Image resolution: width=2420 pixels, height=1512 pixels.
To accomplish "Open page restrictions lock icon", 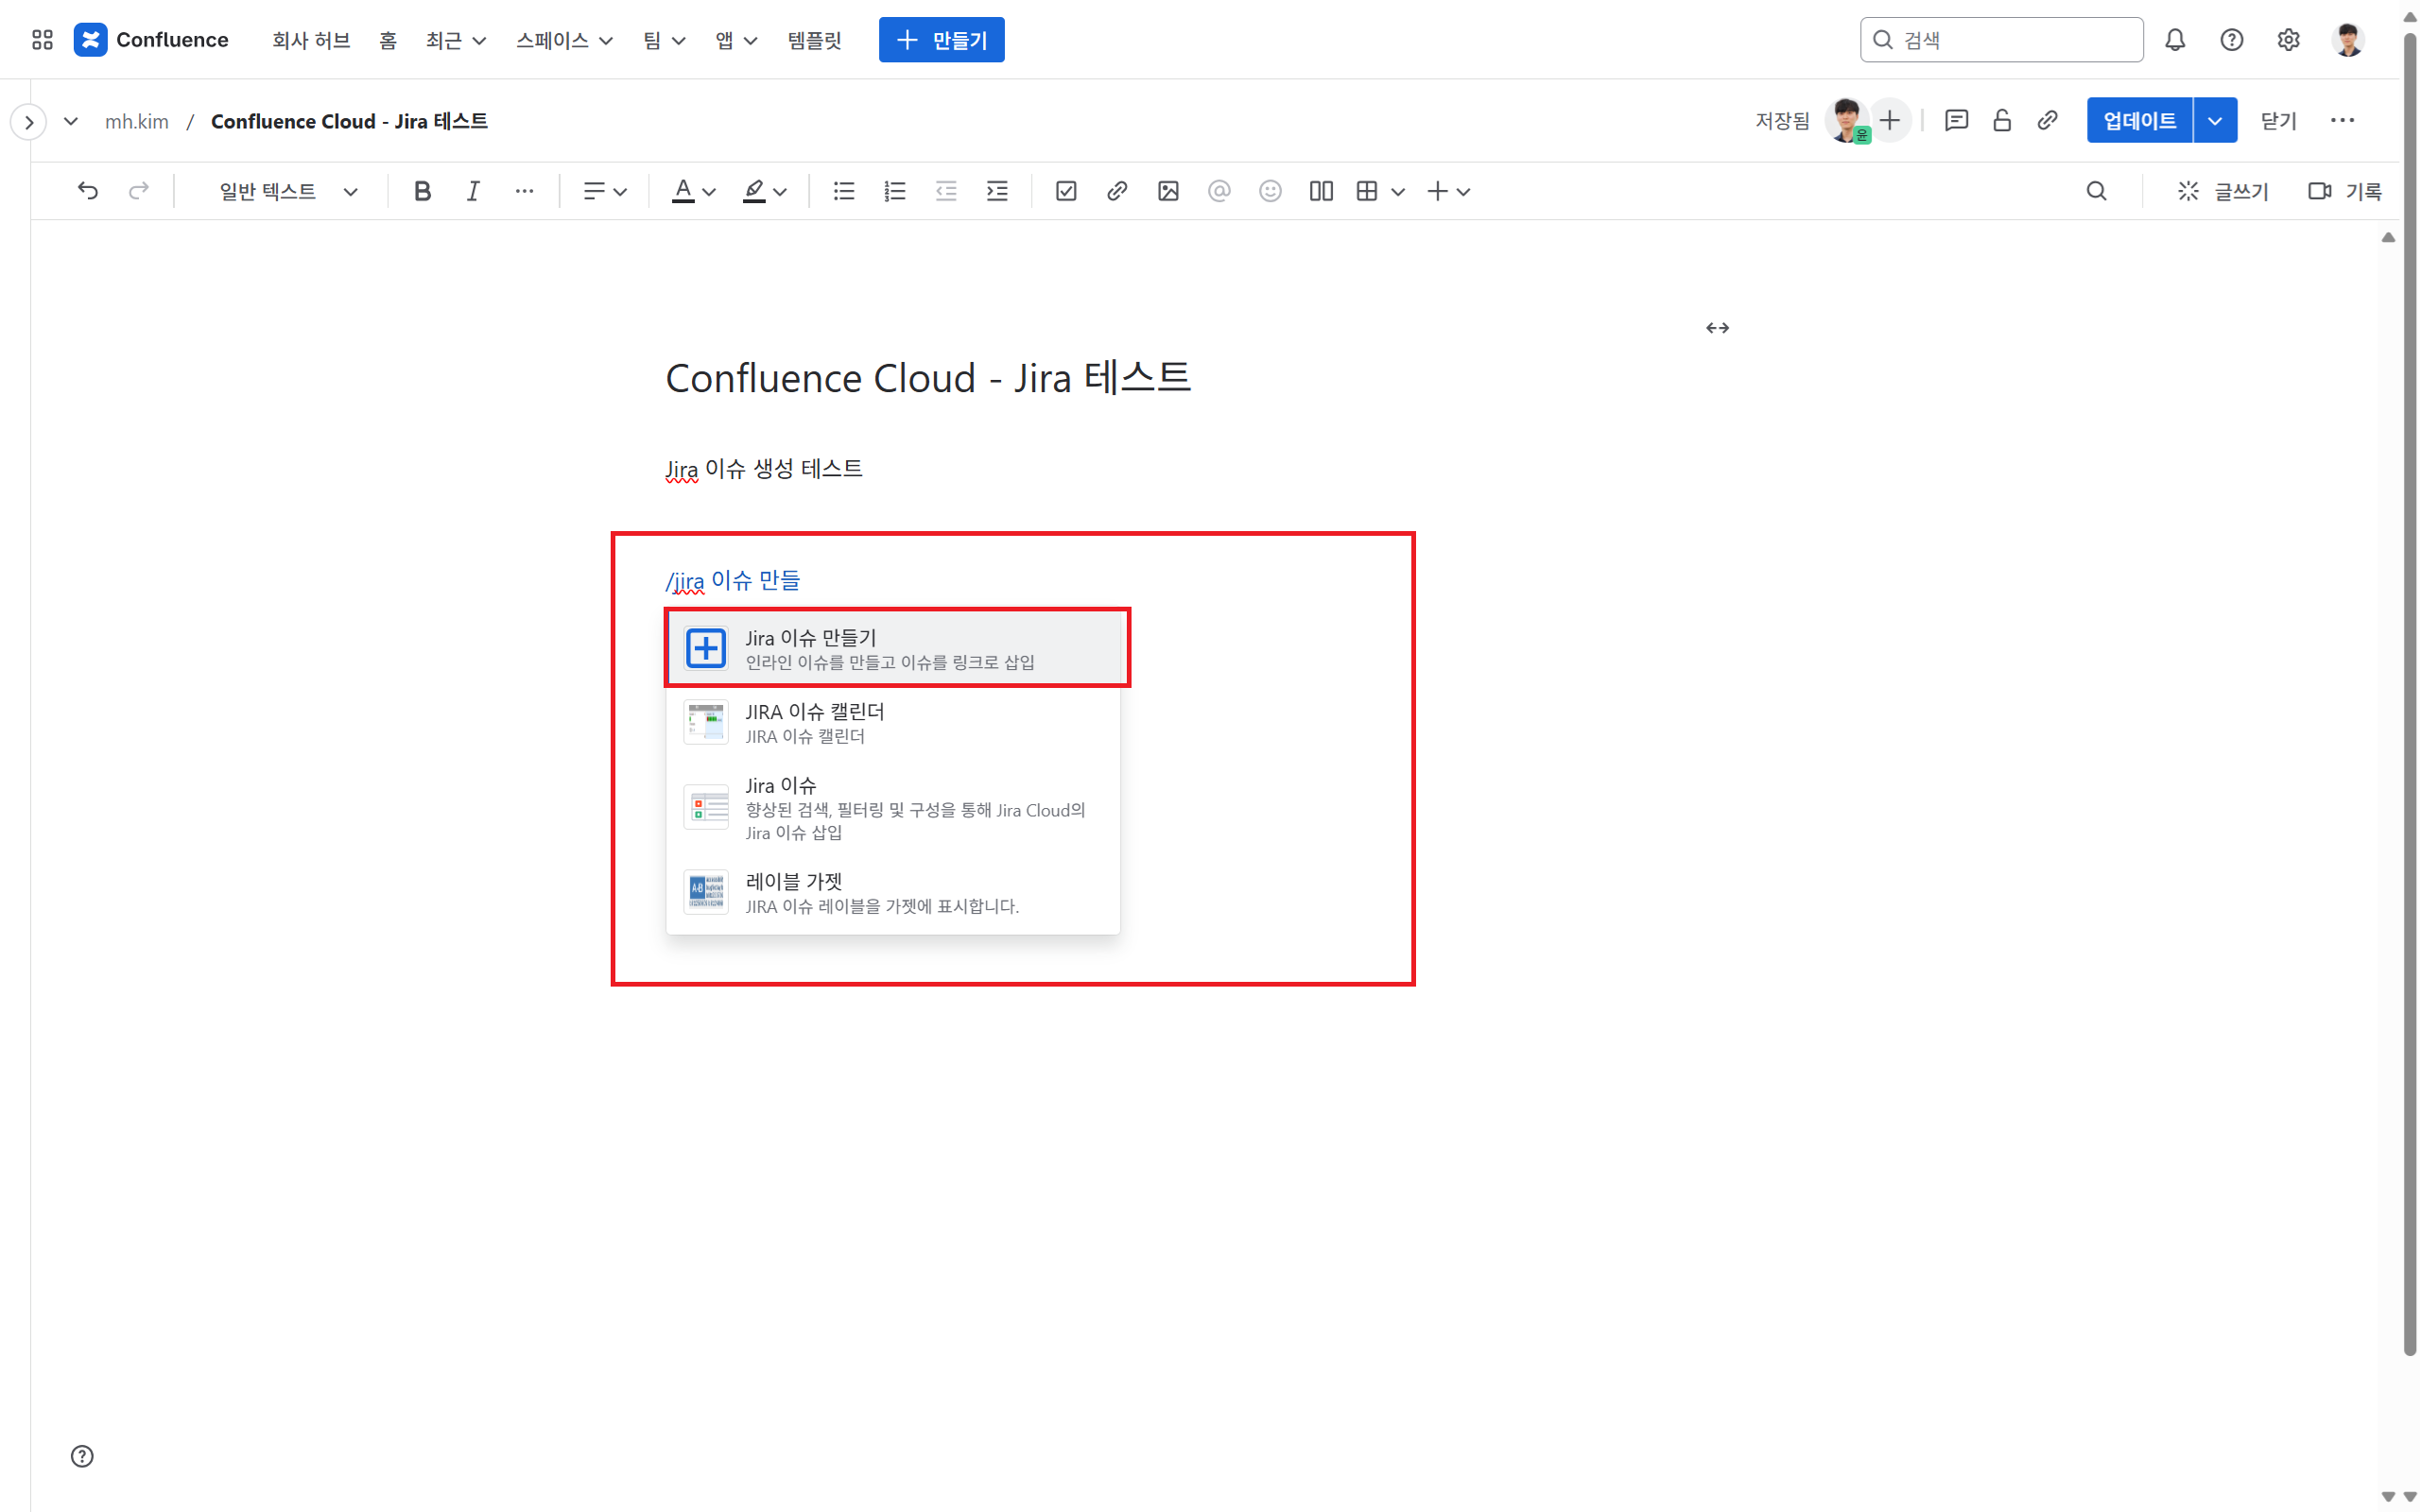I will tap(2001, 121).
